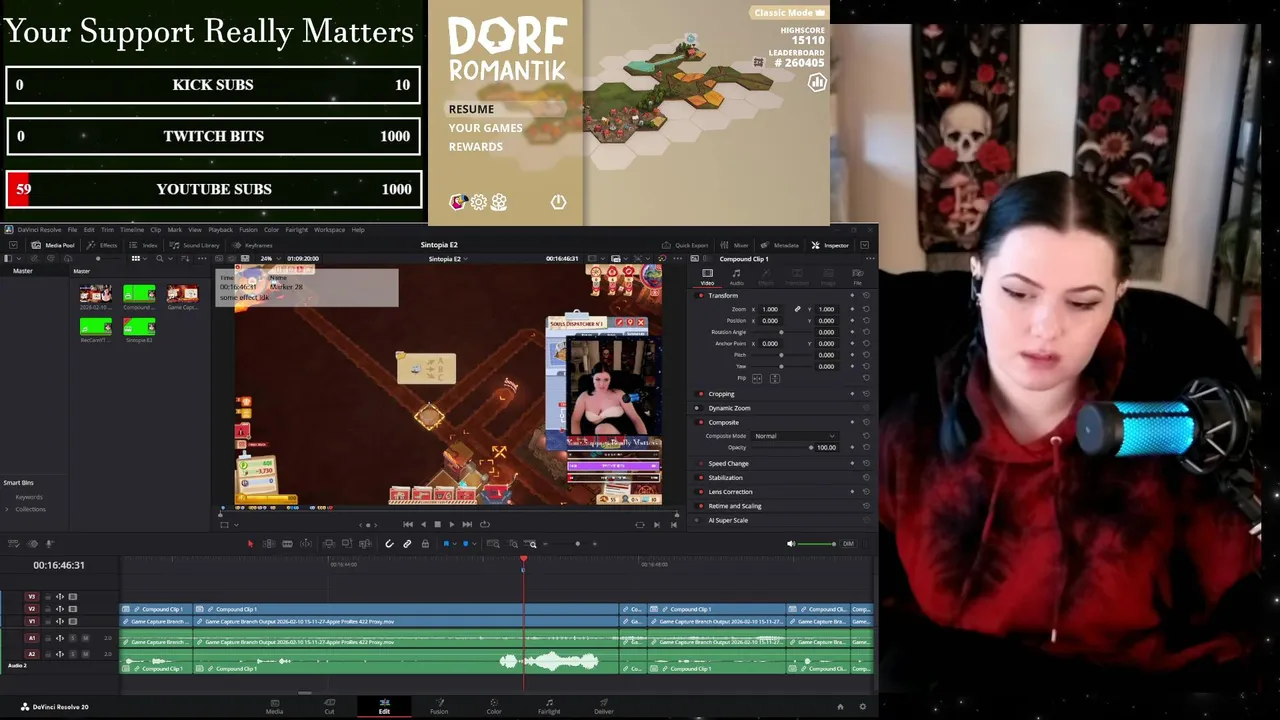Screen dimensions: 1280x720
Task: Open the Timeline menu
Action: point(132,230)
